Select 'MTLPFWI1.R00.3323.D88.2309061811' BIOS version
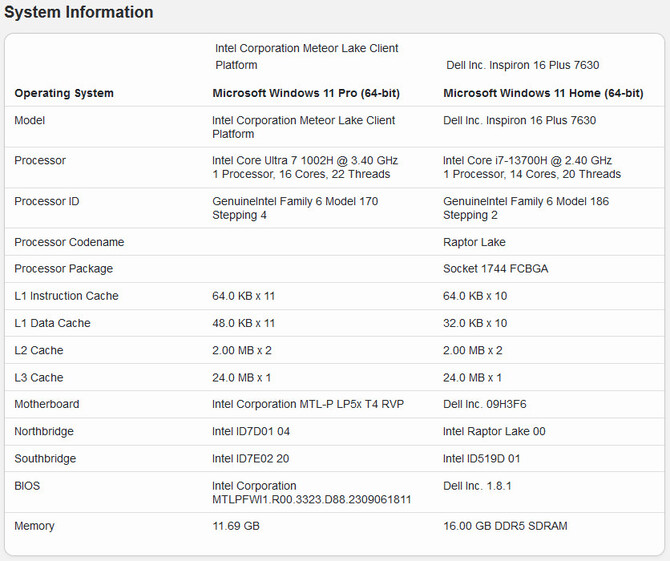 coord(311,499)
